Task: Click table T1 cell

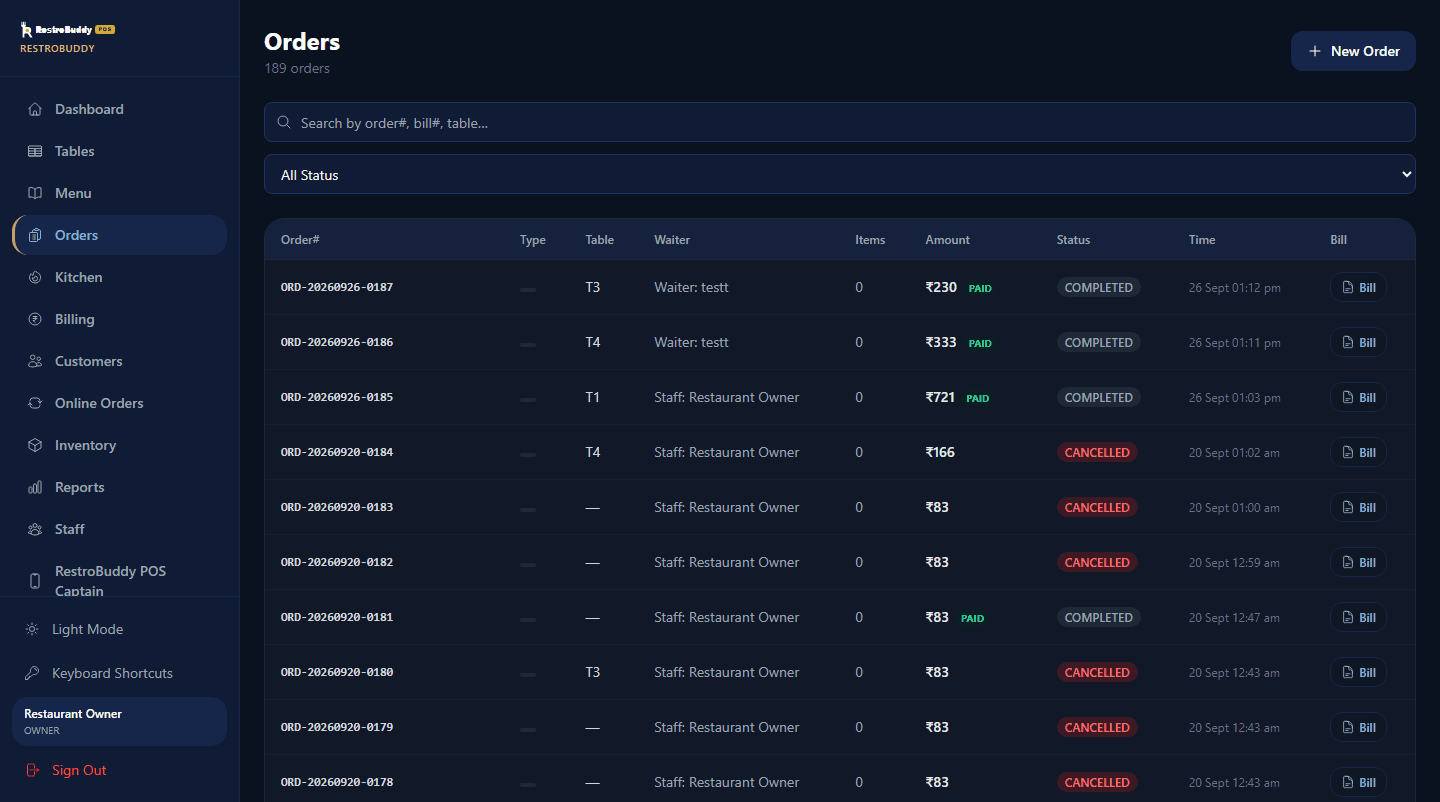Action: [x=593, y=397]
